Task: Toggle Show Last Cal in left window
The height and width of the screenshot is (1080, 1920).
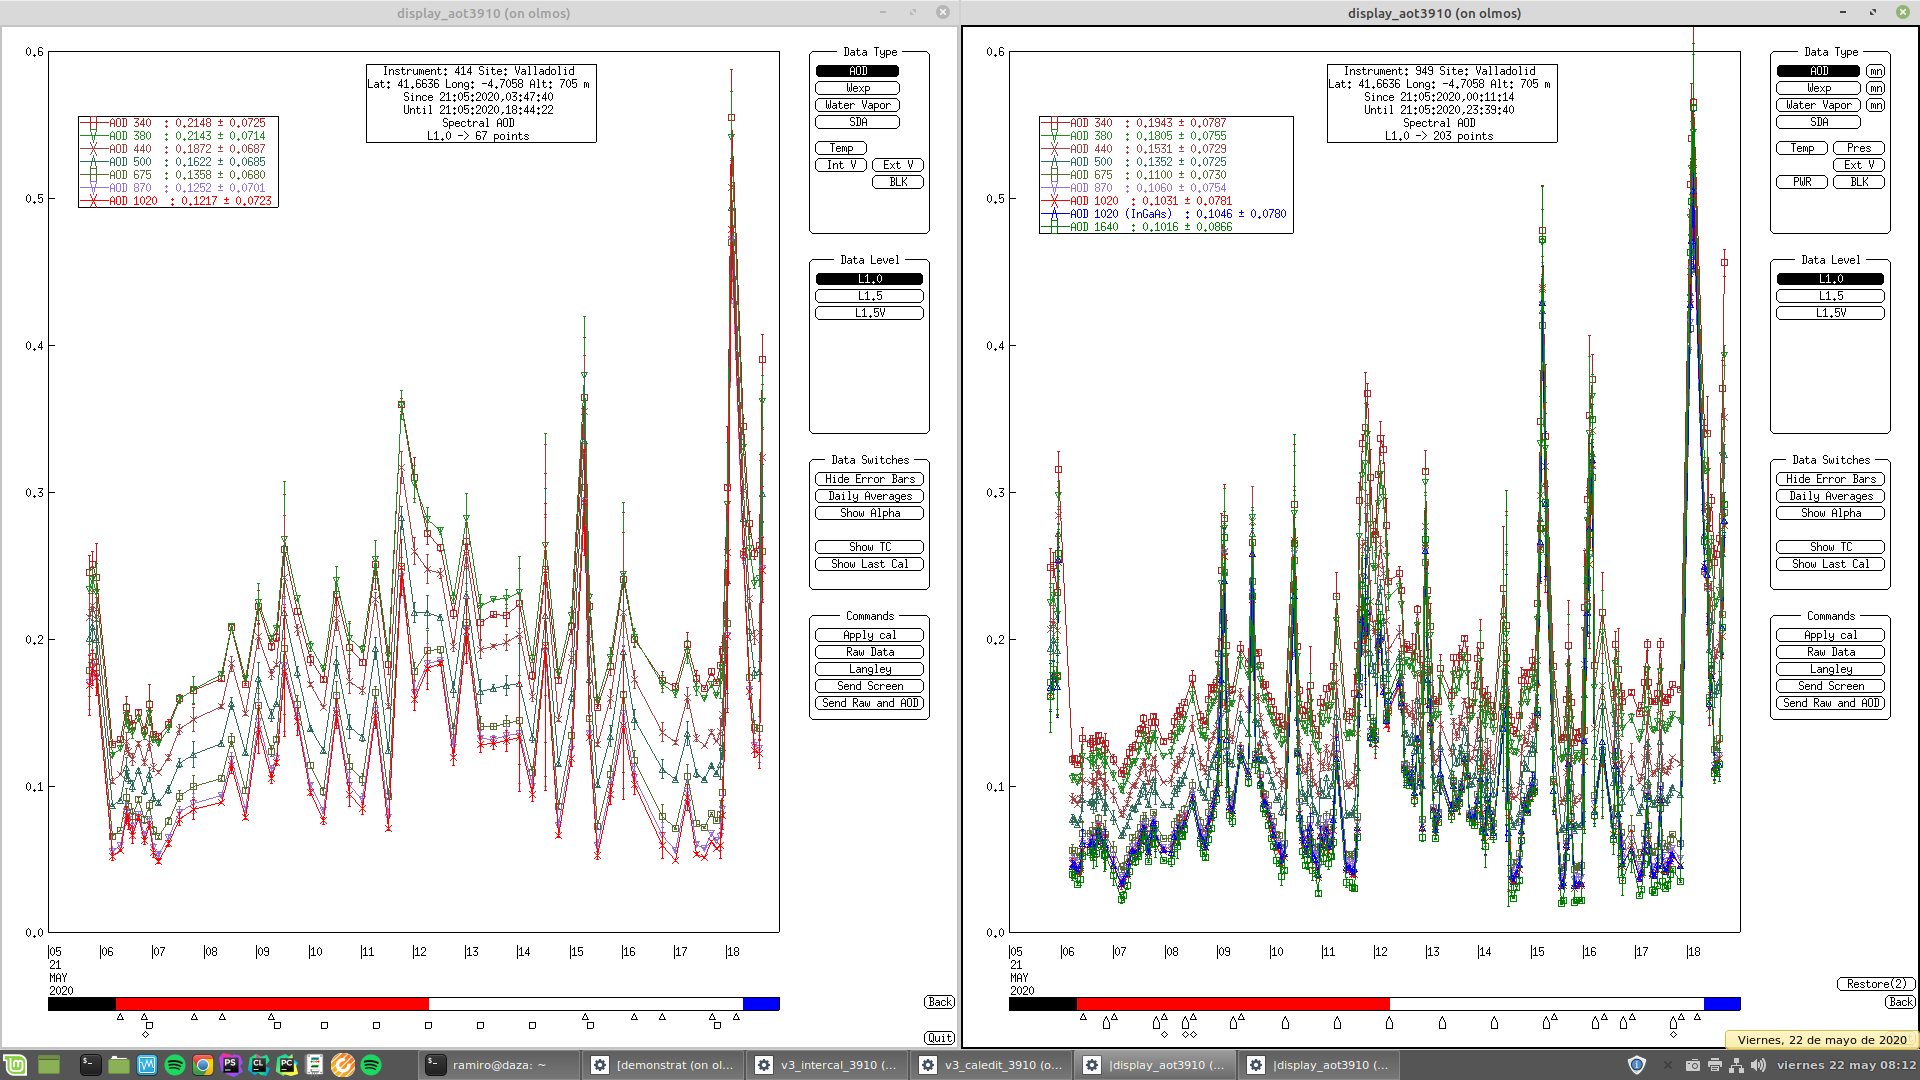Action: click(870, 564)
